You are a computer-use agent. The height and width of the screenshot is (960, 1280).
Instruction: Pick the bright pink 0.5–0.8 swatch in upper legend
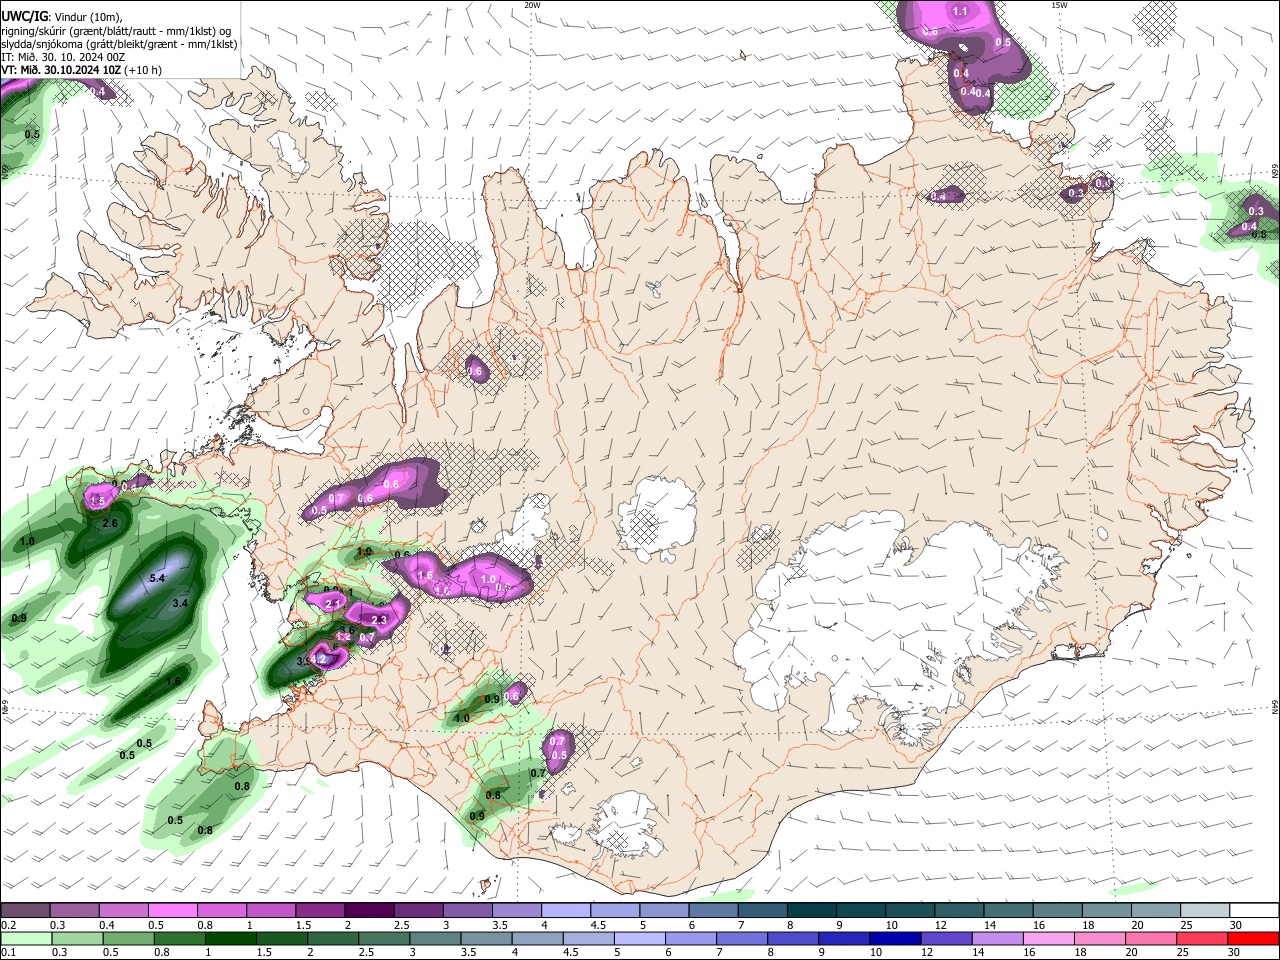(172, 911)
